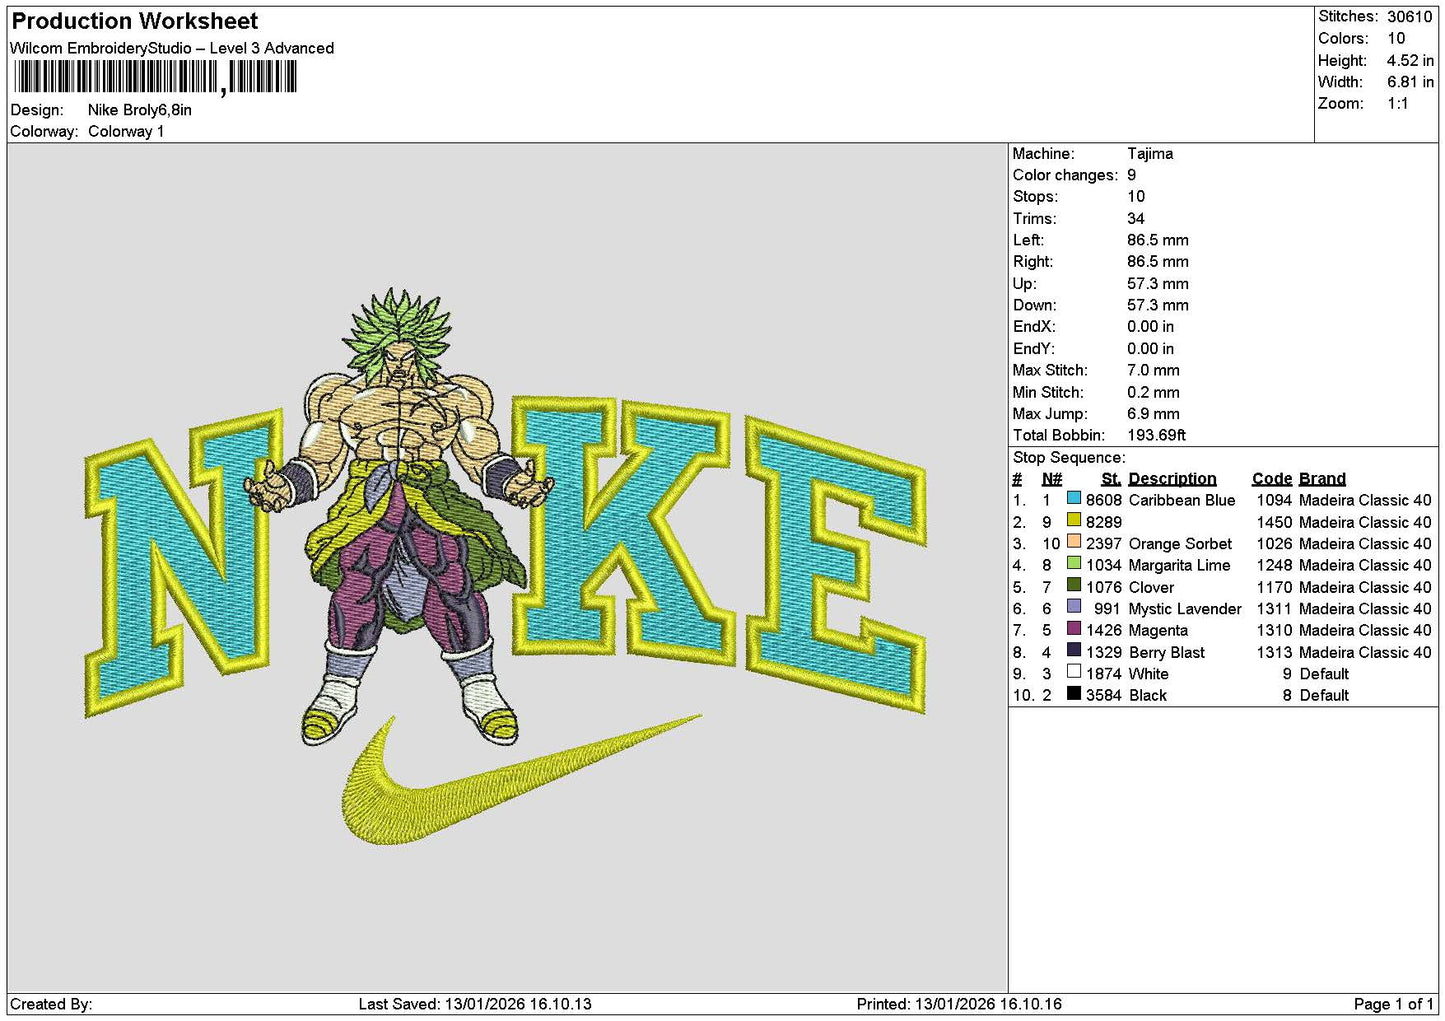Click the Max Stitch value '7.0 mm'
The height and width of the screenshot is (1021, 1445).
tap(1153, 370)
